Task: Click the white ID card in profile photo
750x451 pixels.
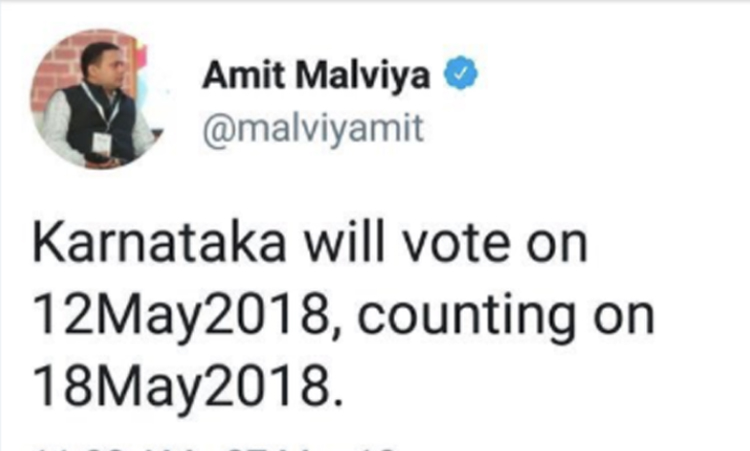Action: pos(100,143)
